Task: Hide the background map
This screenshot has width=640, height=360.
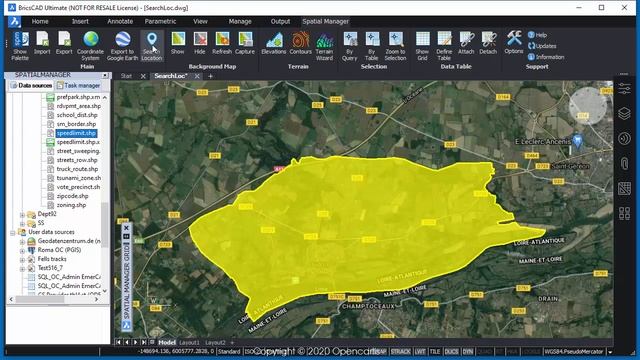Action: 200,40
